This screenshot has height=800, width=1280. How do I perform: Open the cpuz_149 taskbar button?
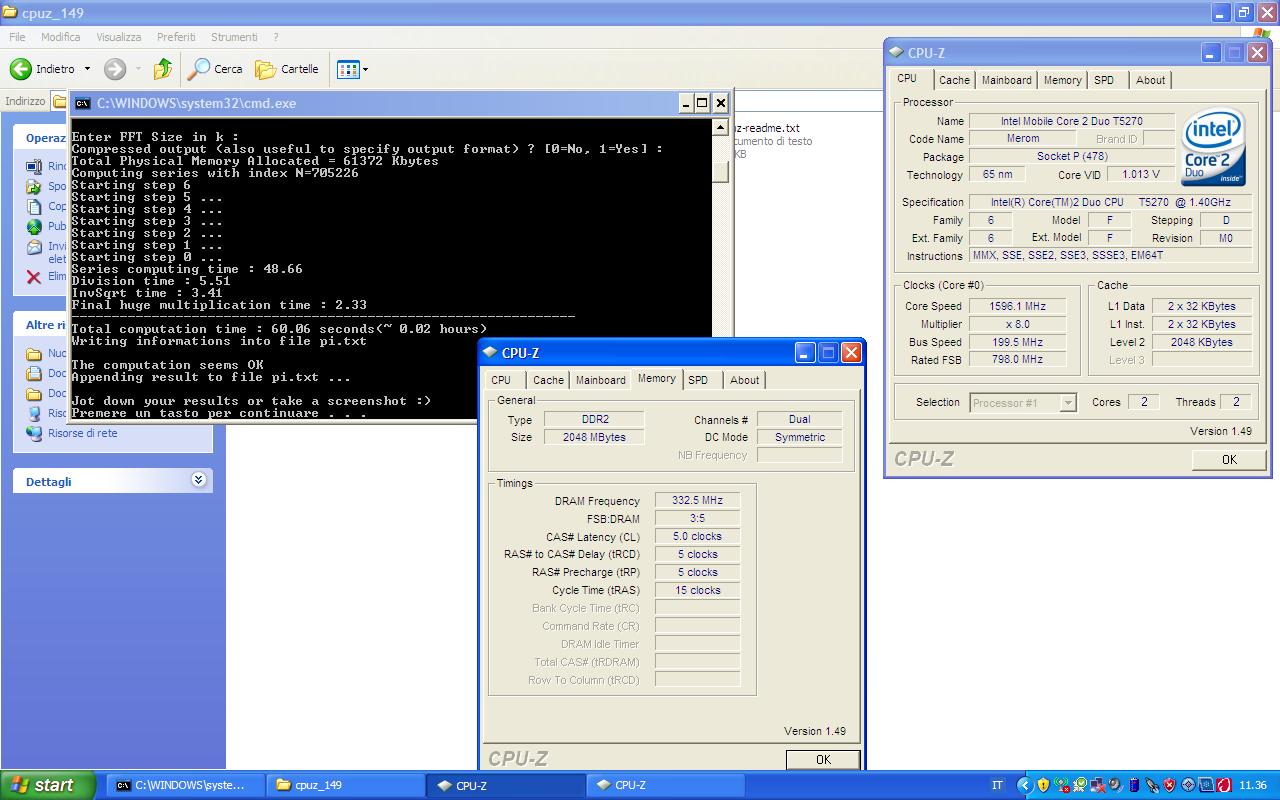click(x=345, y=785)
